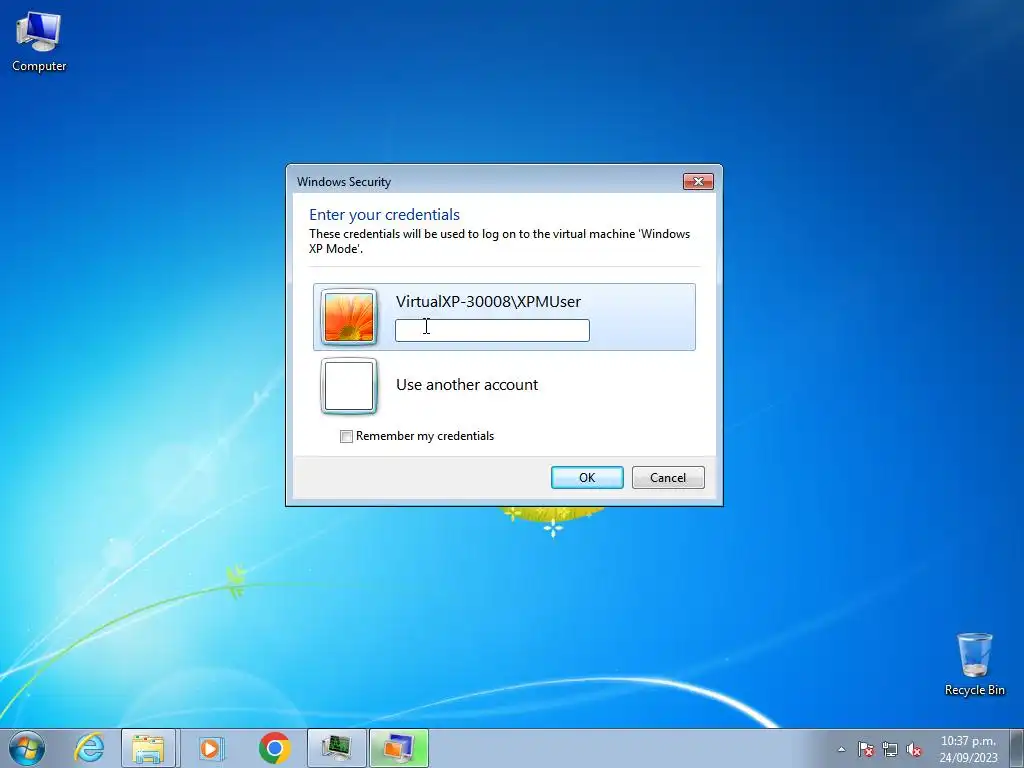Open the network status tray icon
This screenshot has width=1024, height=768.
pos(890,750)
